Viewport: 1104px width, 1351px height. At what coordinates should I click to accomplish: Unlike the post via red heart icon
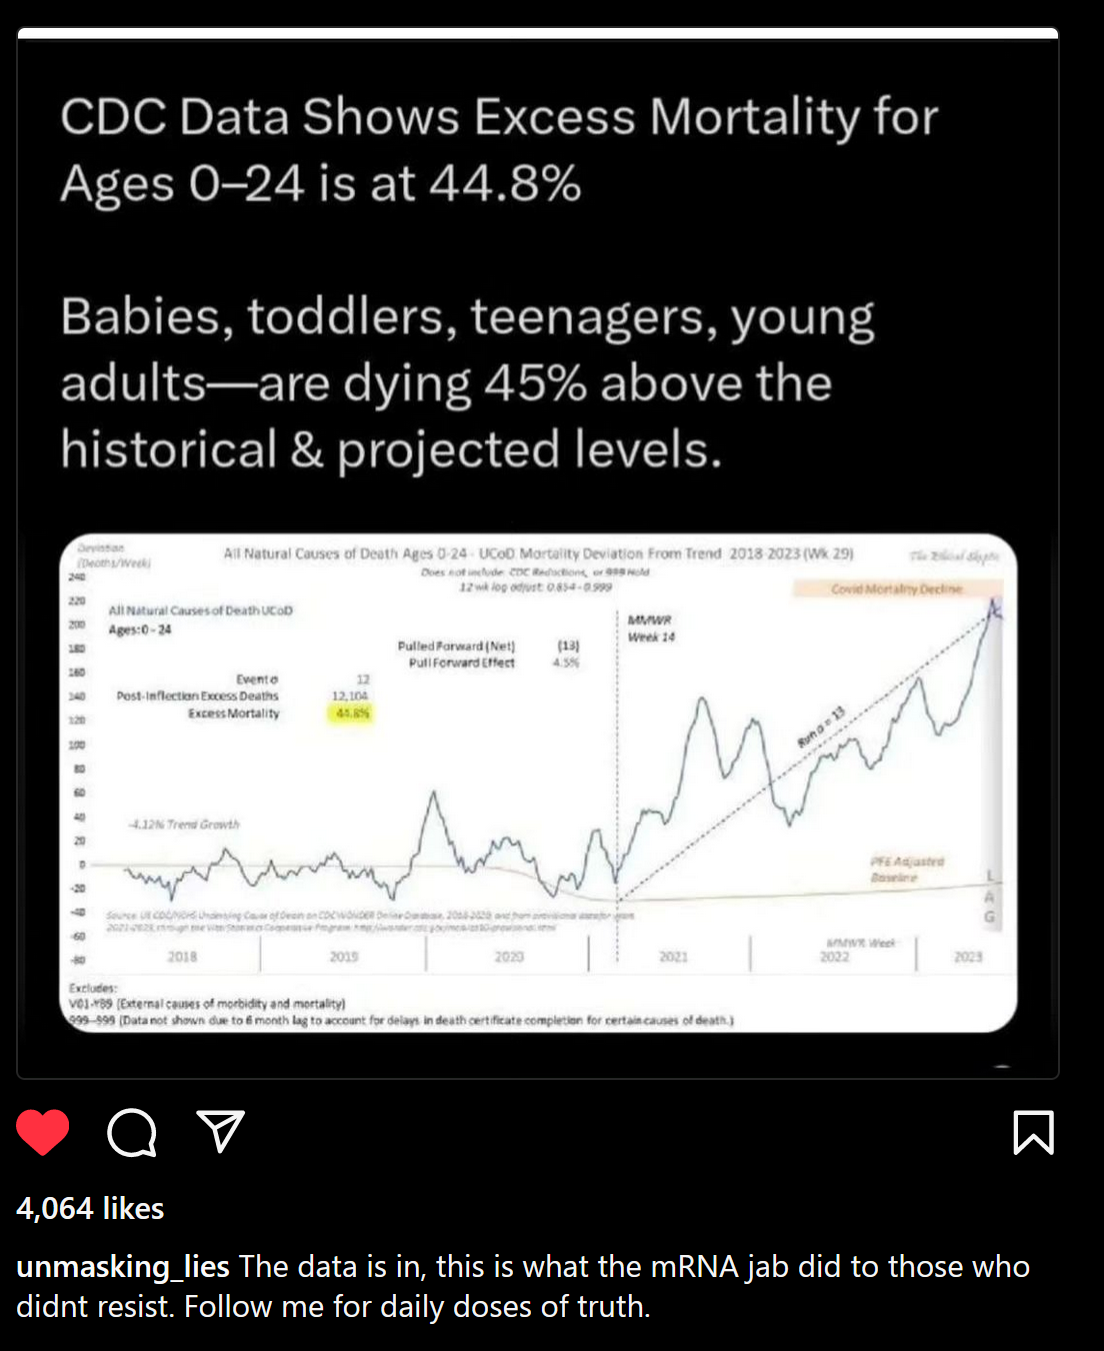pyautogui.click(x=43, y=1132)
